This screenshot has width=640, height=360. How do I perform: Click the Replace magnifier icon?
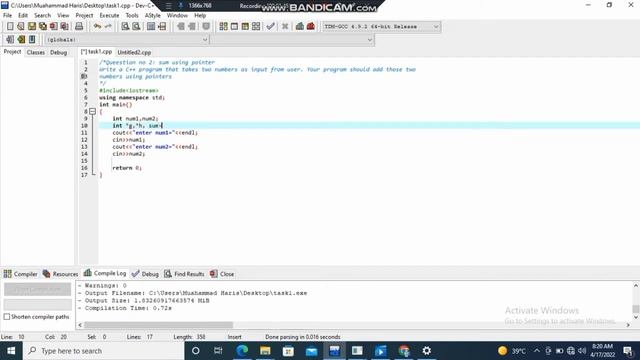click(x=136, y=27)
